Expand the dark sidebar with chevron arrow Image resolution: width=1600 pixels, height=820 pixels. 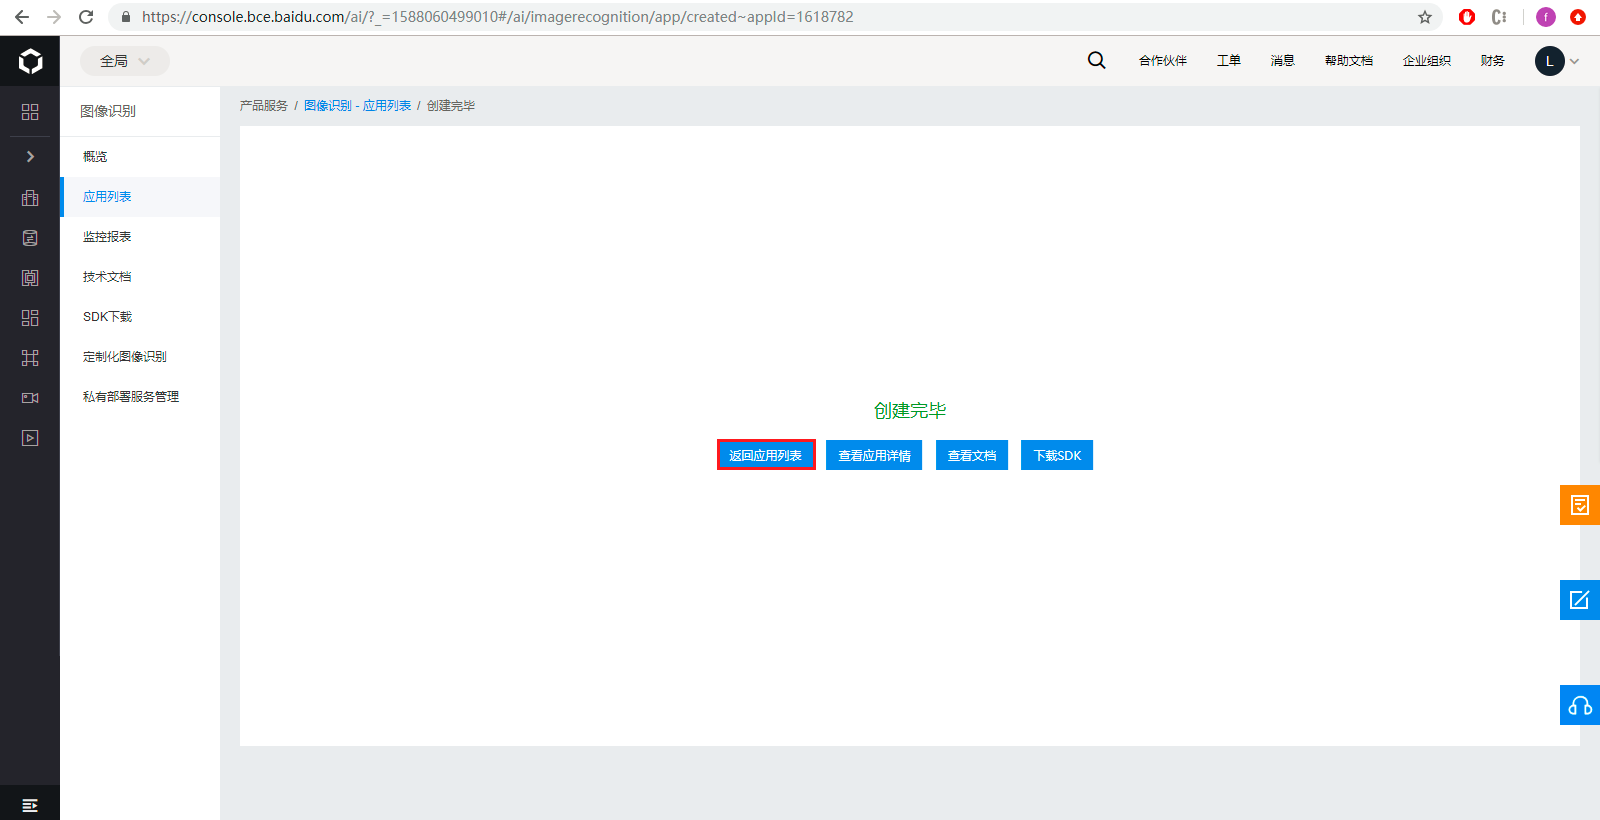tap(30, 156)
